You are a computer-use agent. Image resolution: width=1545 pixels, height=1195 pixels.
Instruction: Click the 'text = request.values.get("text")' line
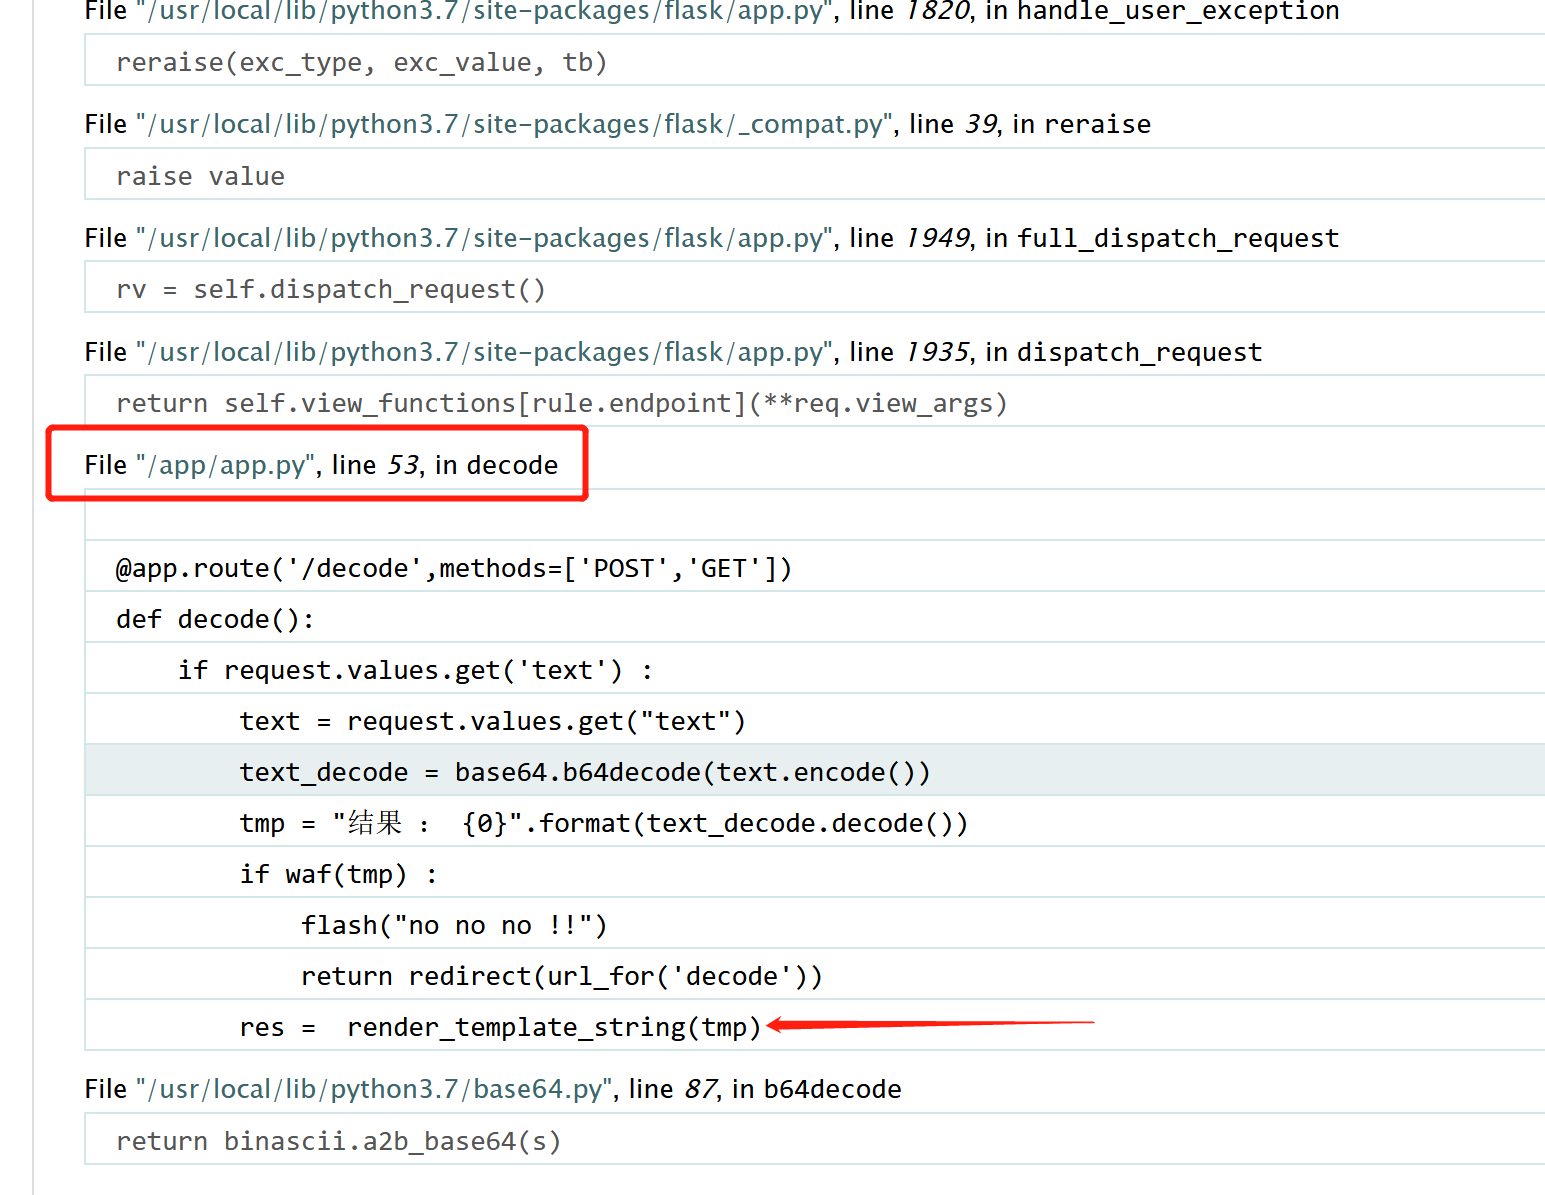pyautogui.click(x=815, y=721)
